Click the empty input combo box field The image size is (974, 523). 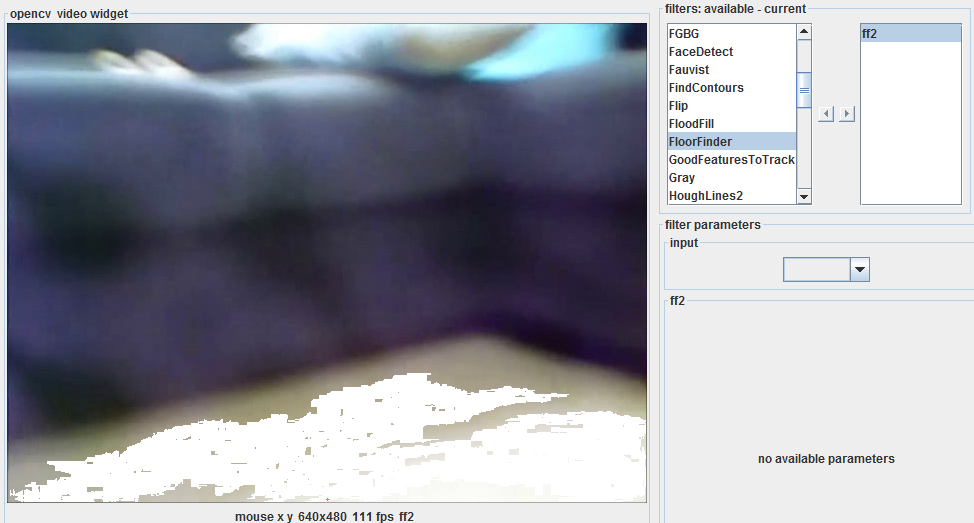817,270
